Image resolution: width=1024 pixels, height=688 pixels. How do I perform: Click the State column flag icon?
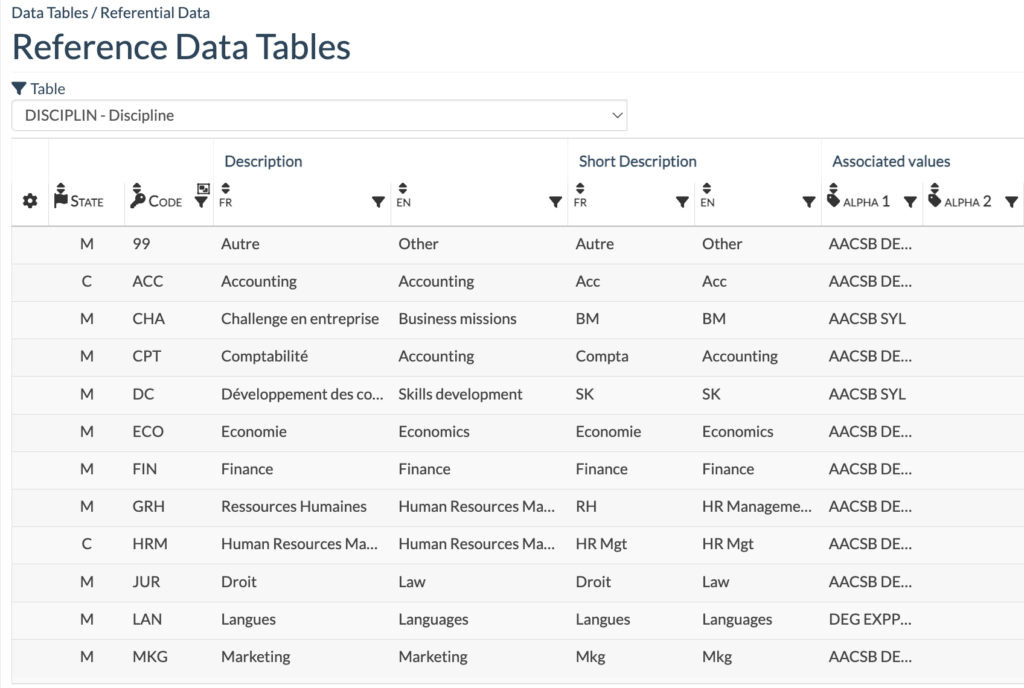61,200
